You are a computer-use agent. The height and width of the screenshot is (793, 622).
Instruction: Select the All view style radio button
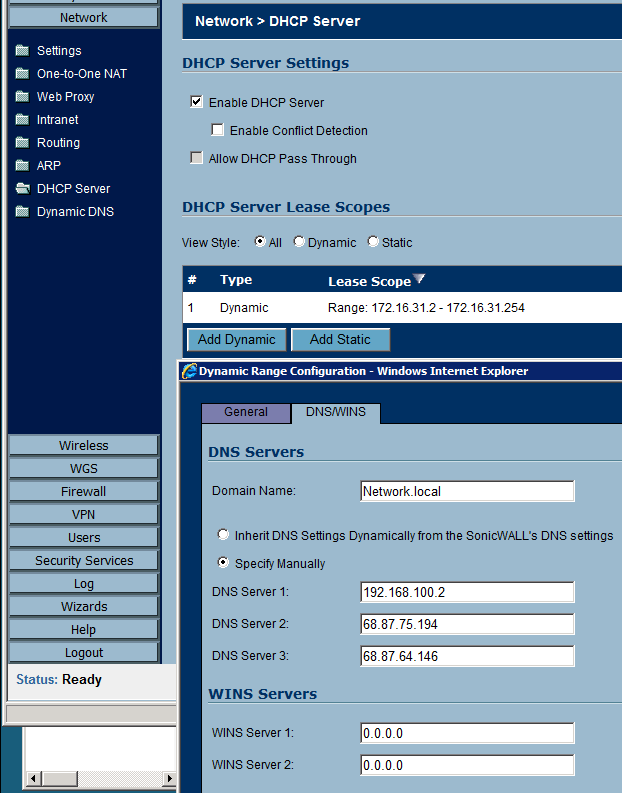pyautogui.click(x=260, y=242)
